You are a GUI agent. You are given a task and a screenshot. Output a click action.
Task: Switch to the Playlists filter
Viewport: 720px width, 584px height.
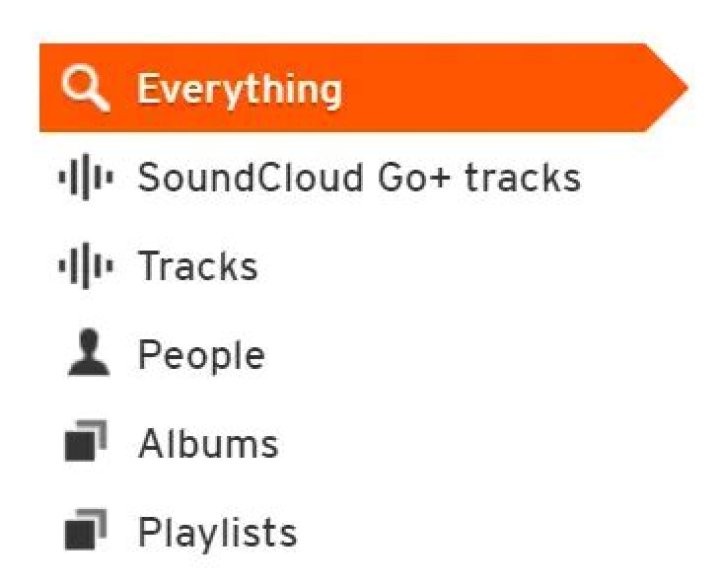point(217,532)
